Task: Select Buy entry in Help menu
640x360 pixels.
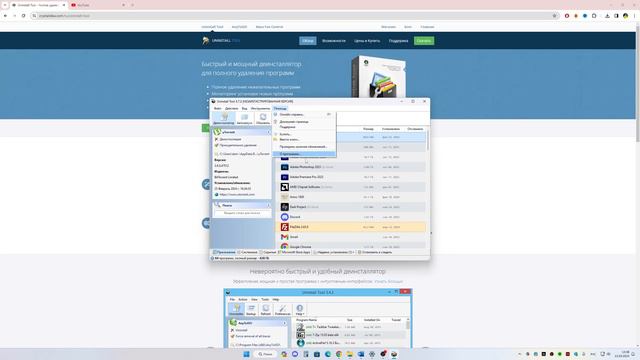Action: [304, 134]
